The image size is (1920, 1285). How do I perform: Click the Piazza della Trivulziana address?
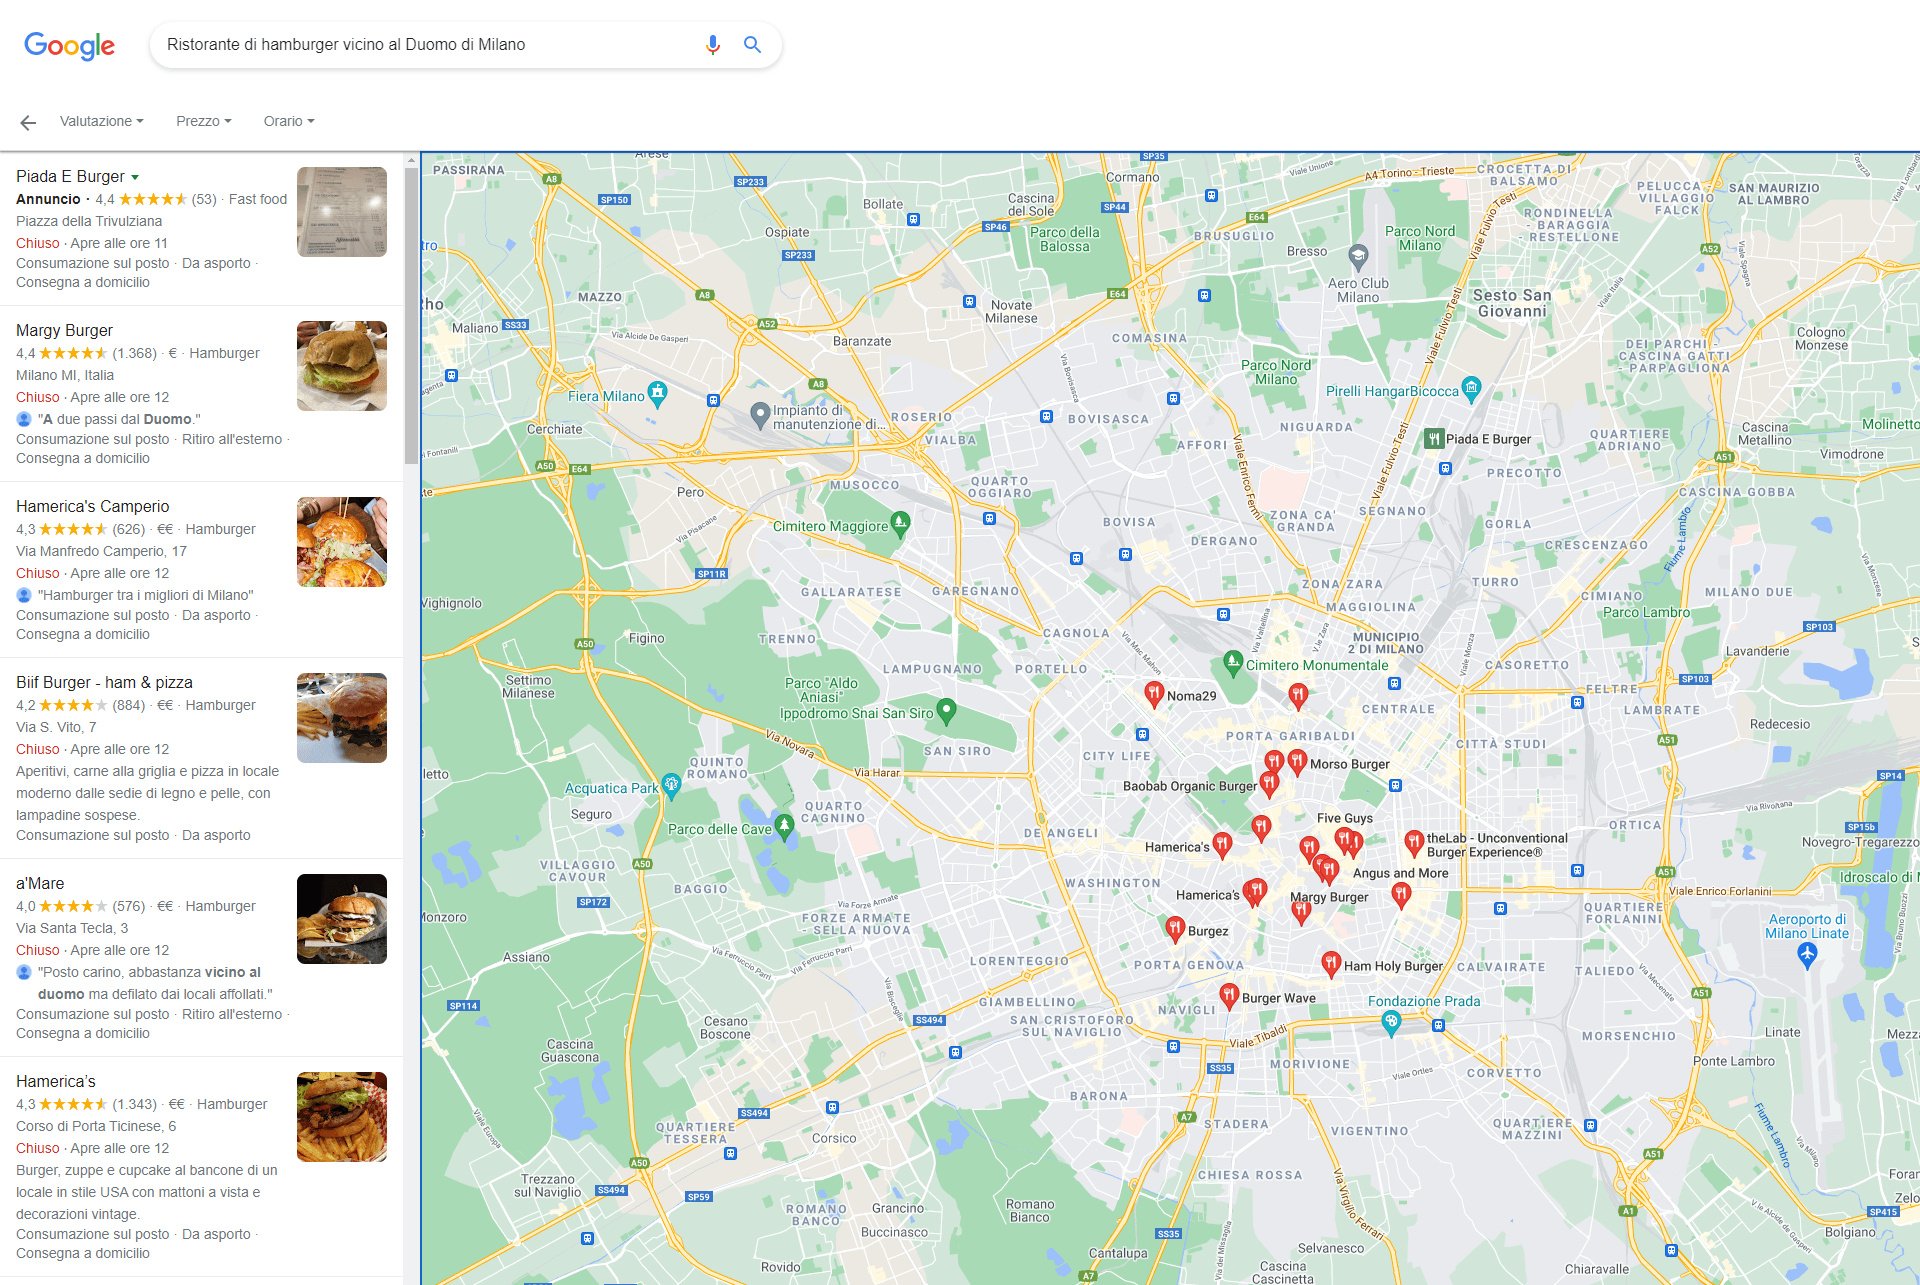point(89,221)
